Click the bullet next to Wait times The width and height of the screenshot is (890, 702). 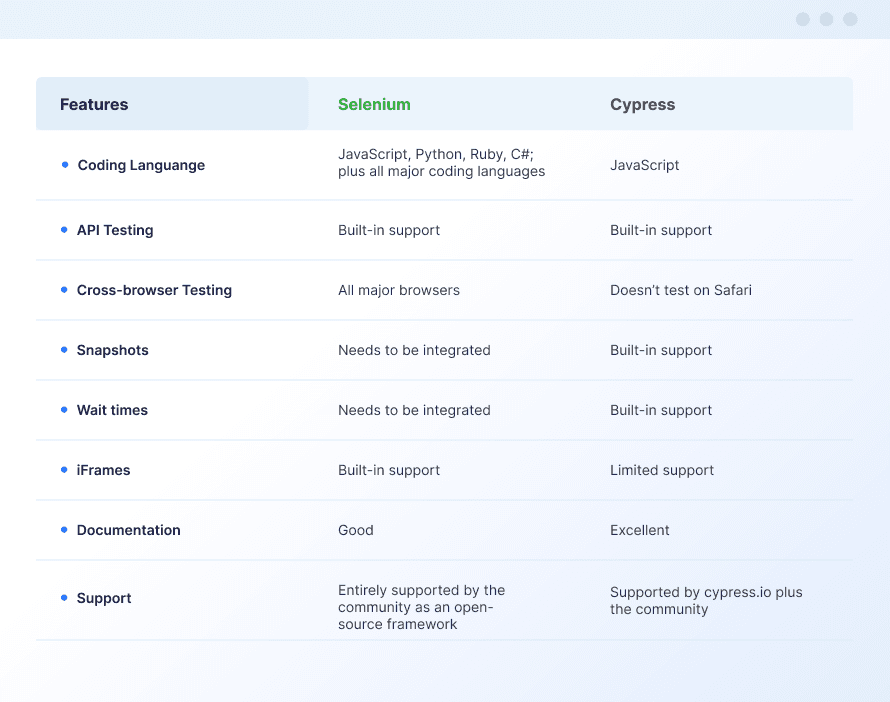coord(64,410)
